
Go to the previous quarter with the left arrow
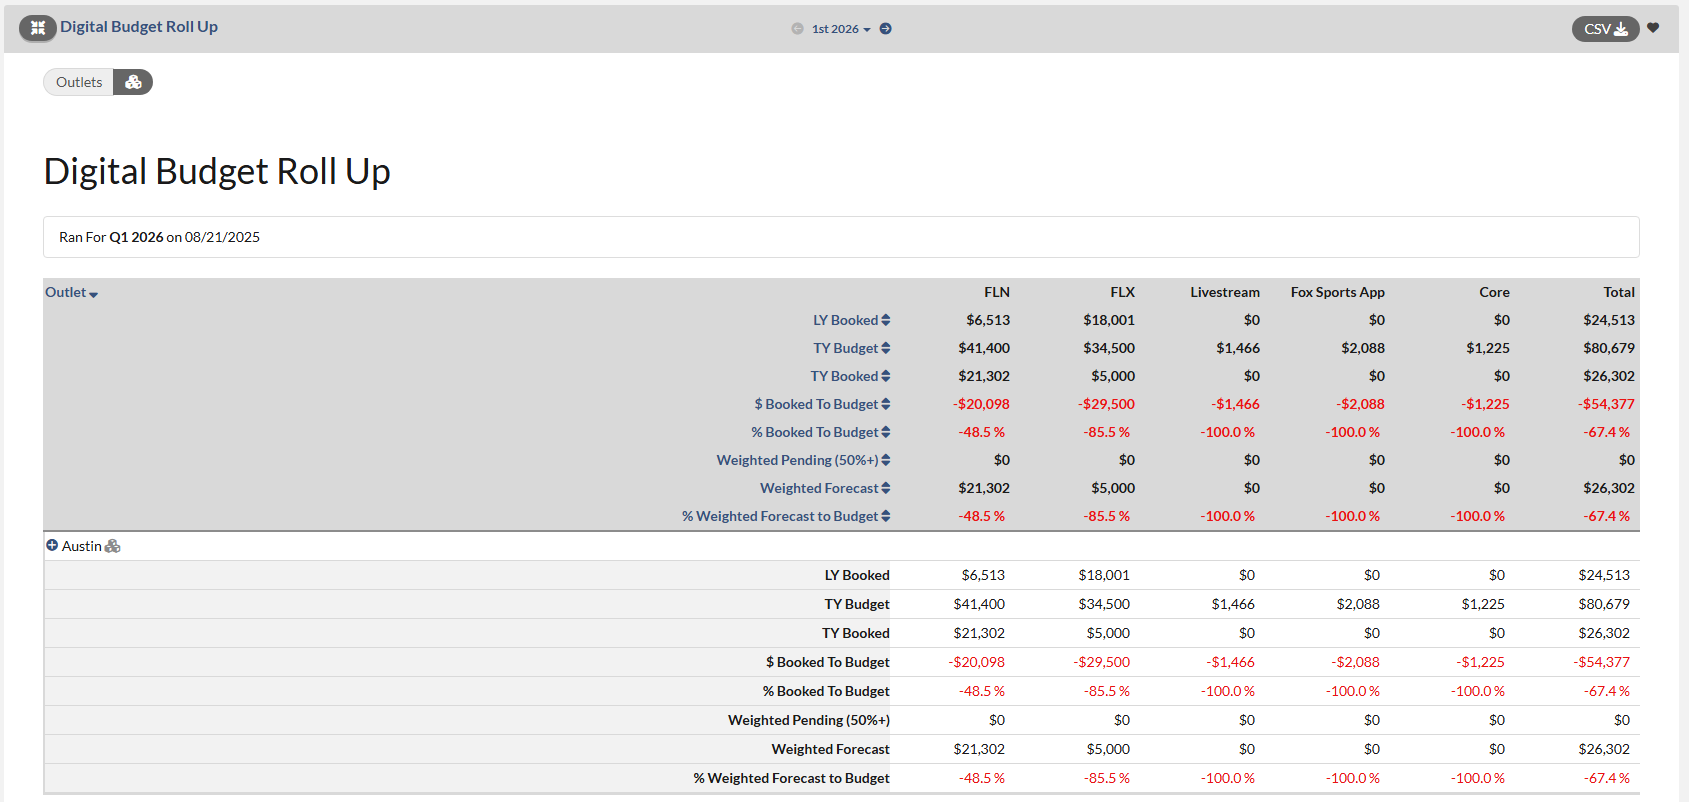pyautogui.click(x=797, y=29)
